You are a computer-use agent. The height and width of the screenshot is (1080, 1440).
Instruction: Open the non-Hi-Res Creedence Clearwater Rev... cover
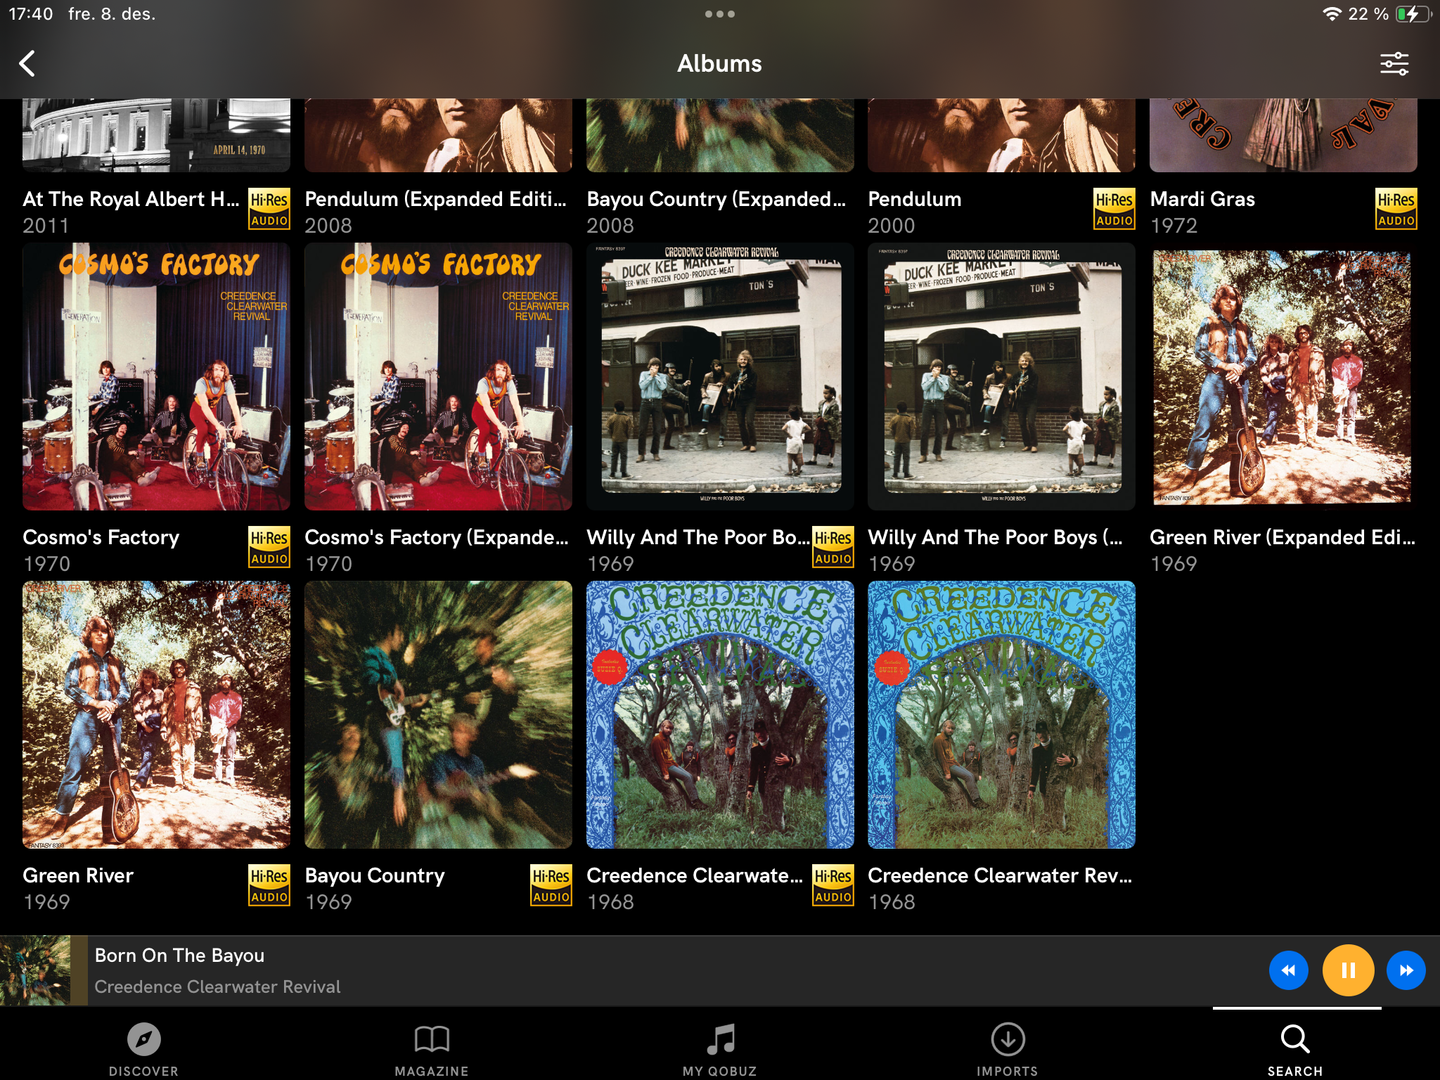tap(1002, 715)
